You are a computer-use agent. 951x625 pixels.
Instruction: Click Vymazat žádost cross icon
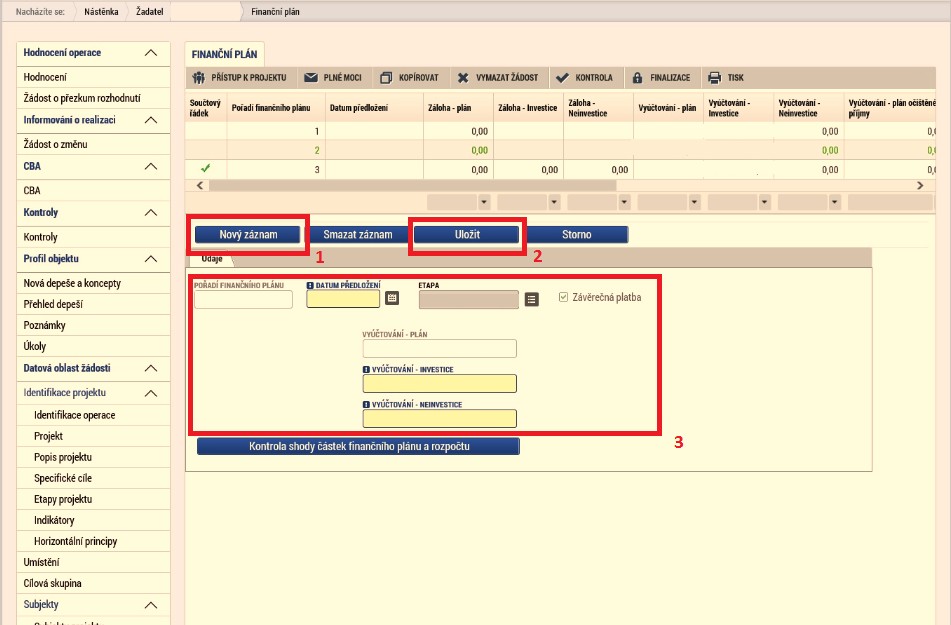[463, 78]
